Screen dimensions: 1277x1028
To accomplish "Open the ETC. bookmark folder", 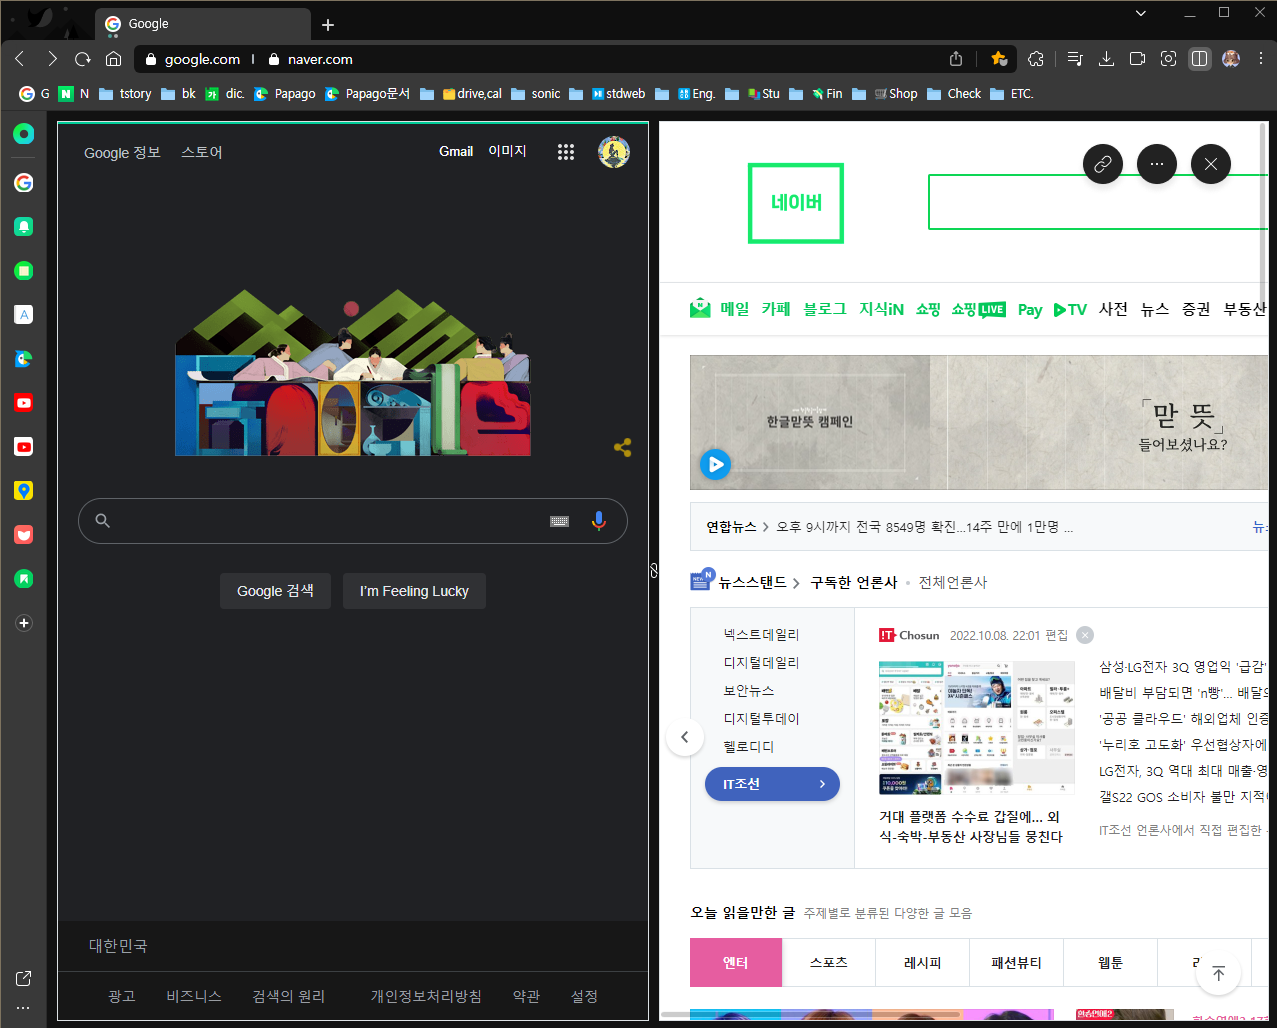I will [1012, 94].
